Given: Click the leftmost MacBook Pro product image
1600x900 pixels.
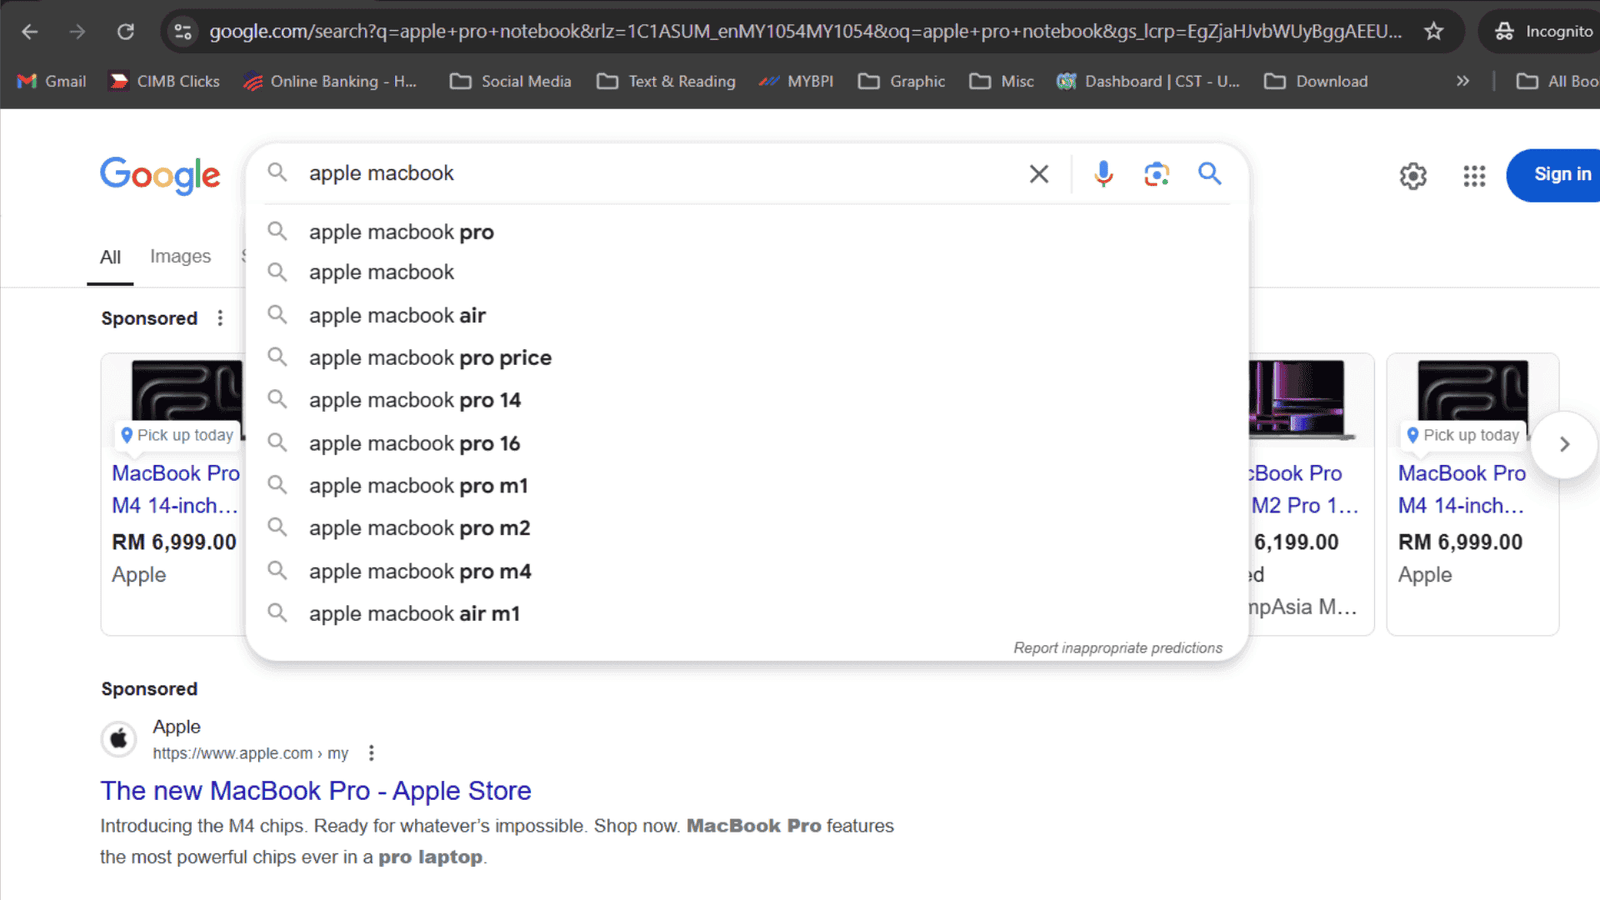Looking at the screenshot, I should pos(189,392).
